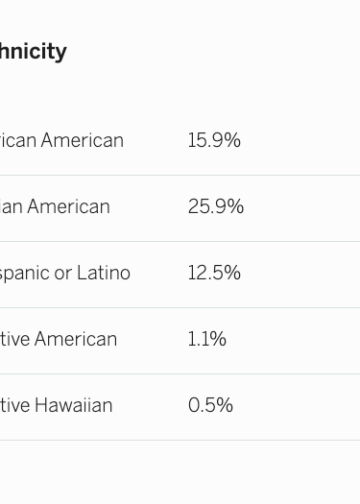The width and height of the screenshot is (360, 504).
Task: Select the 1.1% Native American percentage
Action: (207, 339)
